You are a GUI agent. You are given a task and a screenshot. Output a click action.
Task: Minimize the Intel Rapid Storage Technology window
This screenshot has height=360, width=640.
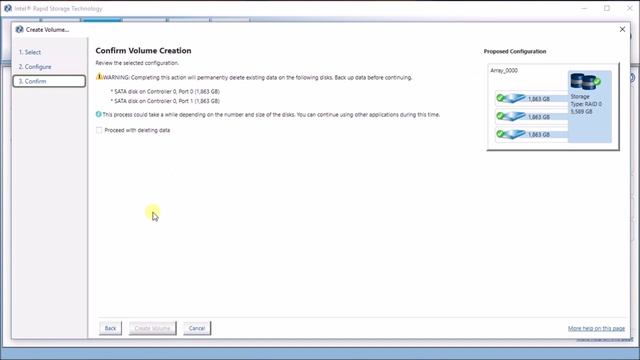(584, 8)
